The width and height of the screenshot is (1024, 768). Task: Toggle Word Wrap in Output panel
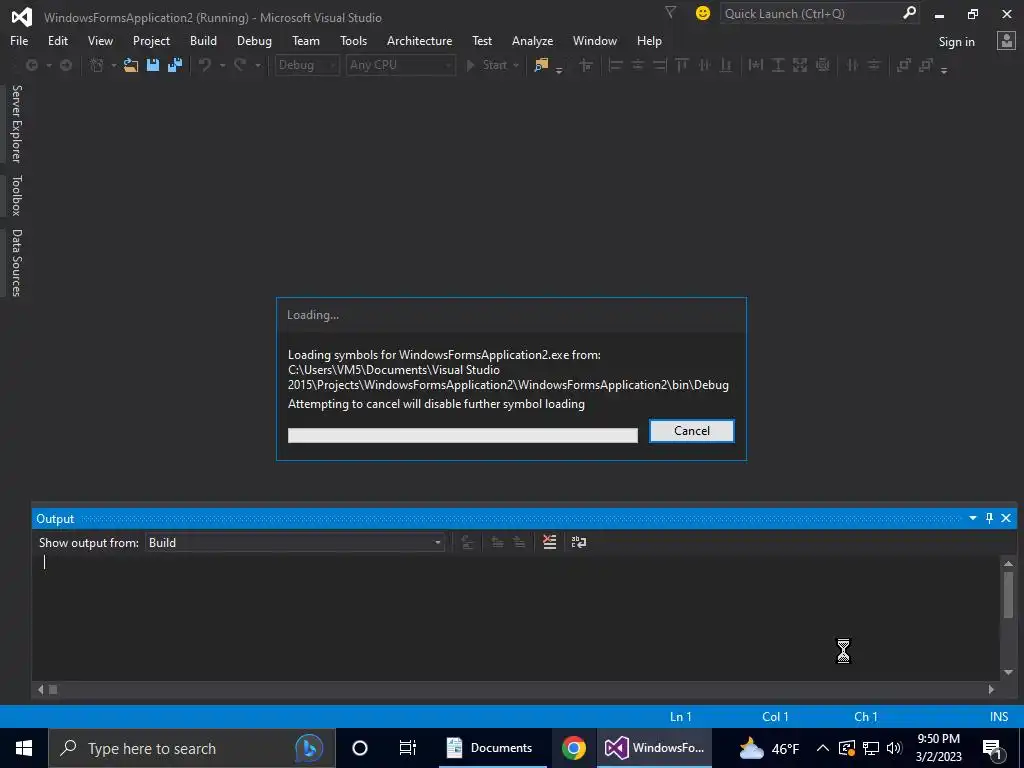pyautogui.click(x=579, y=542)
